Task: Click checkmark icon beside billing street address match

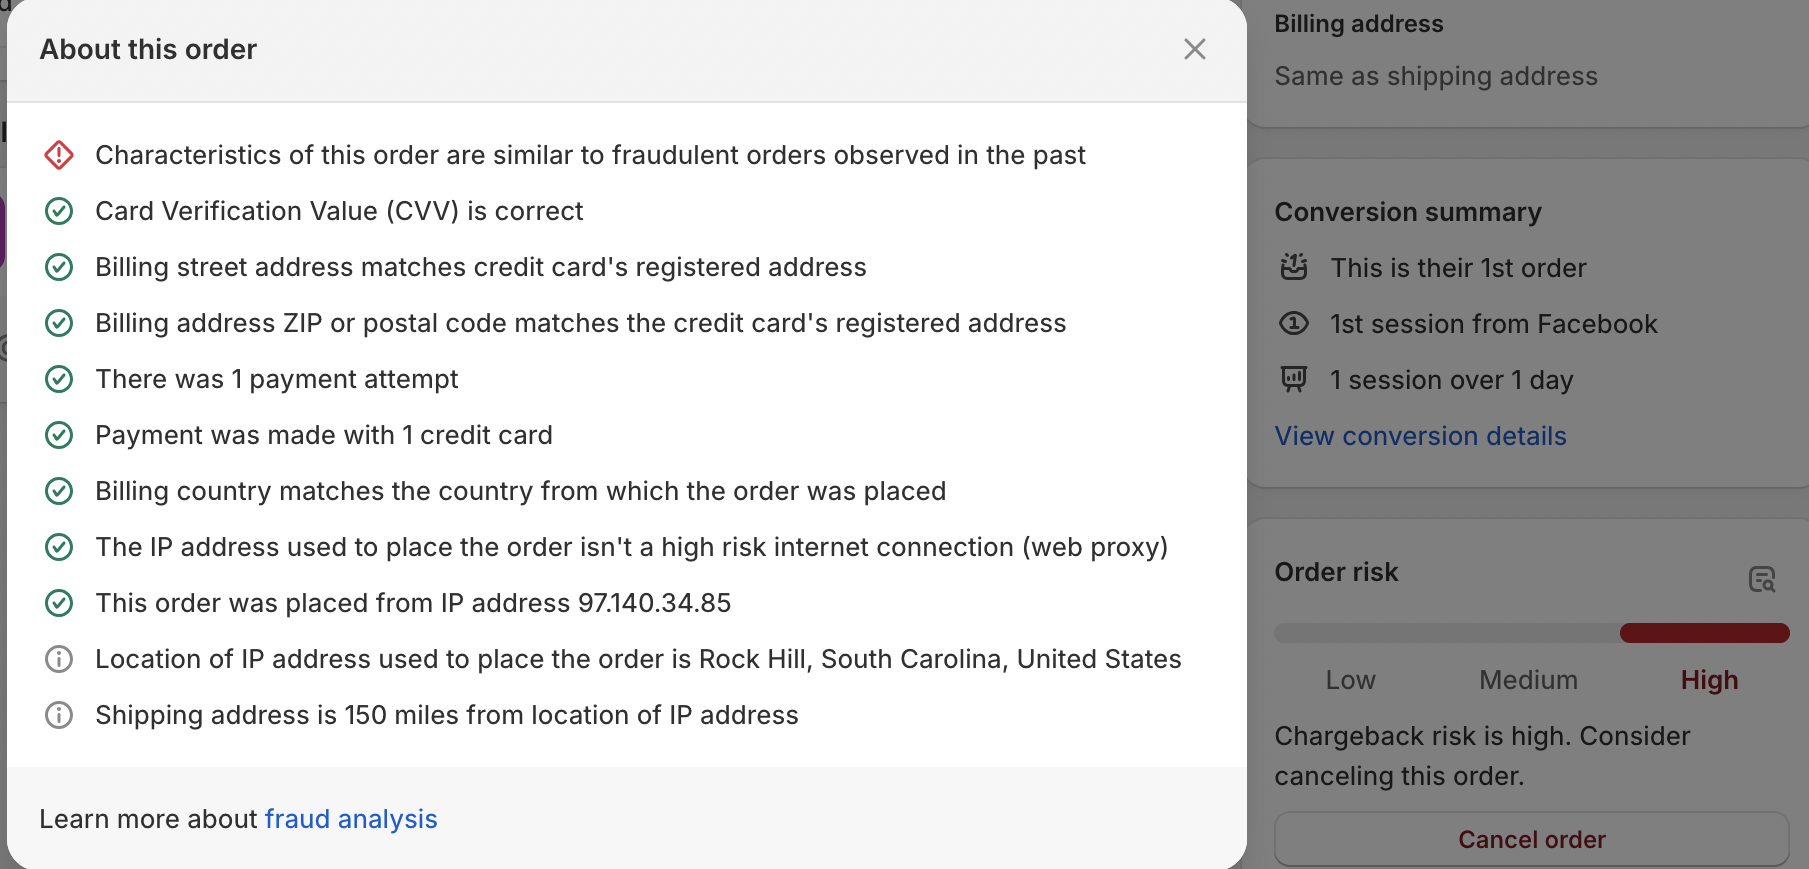Action: click(x=59, y=267)
